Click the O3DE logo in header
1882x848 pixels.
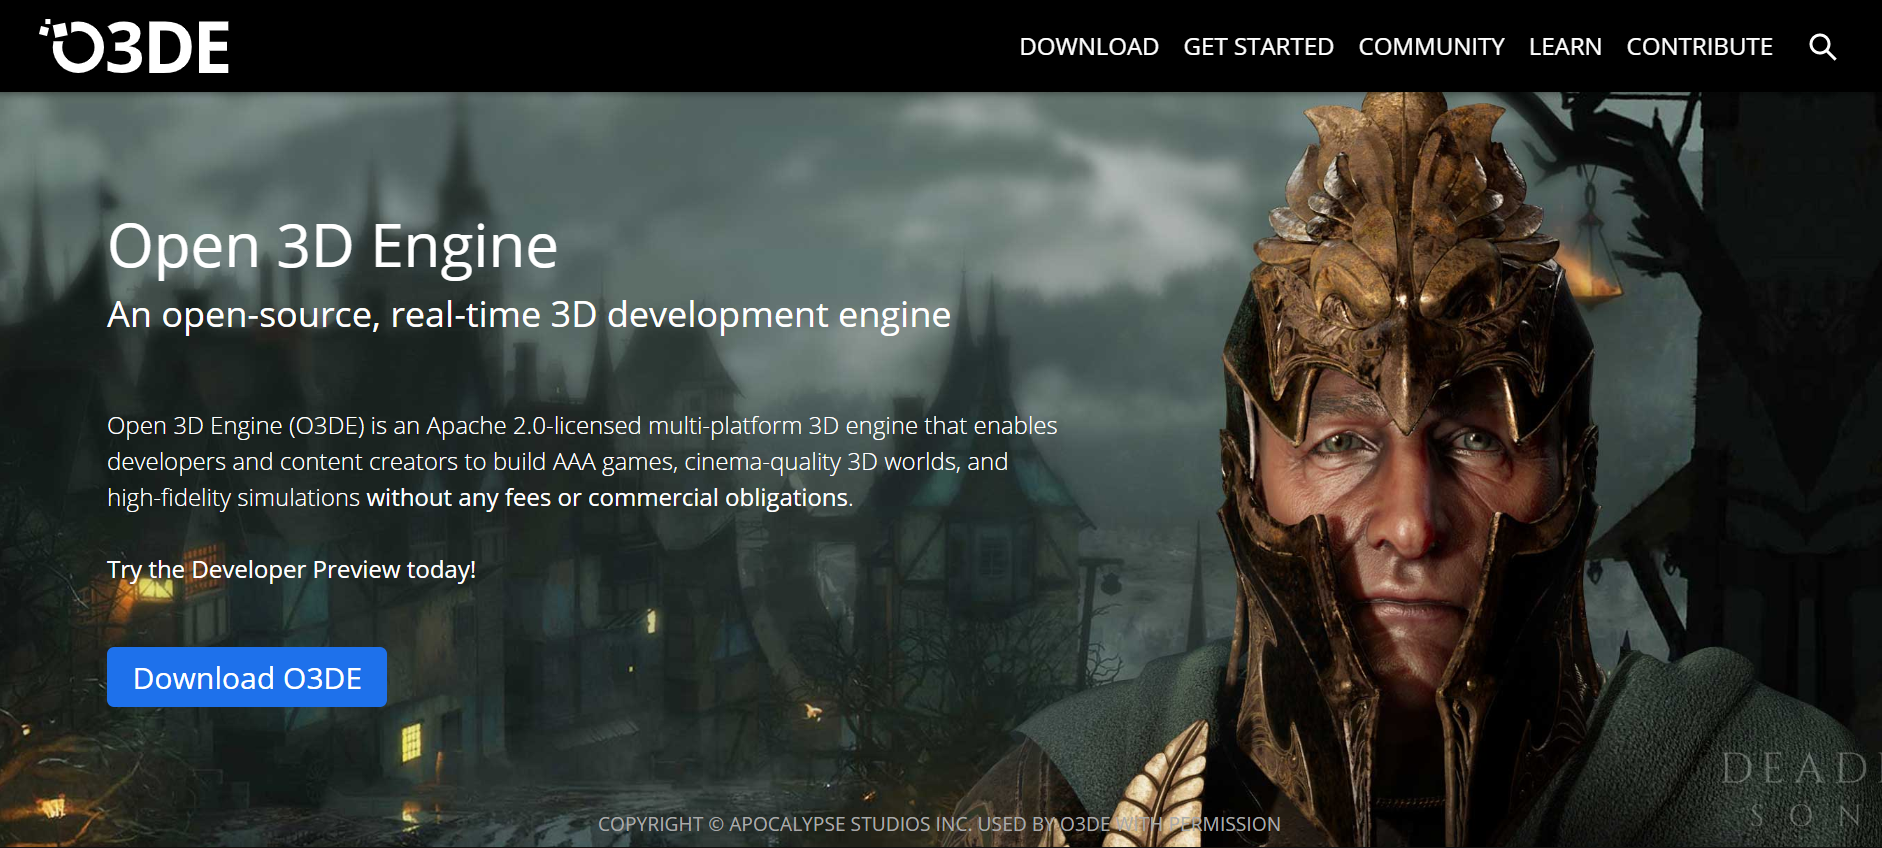(134, 46)
